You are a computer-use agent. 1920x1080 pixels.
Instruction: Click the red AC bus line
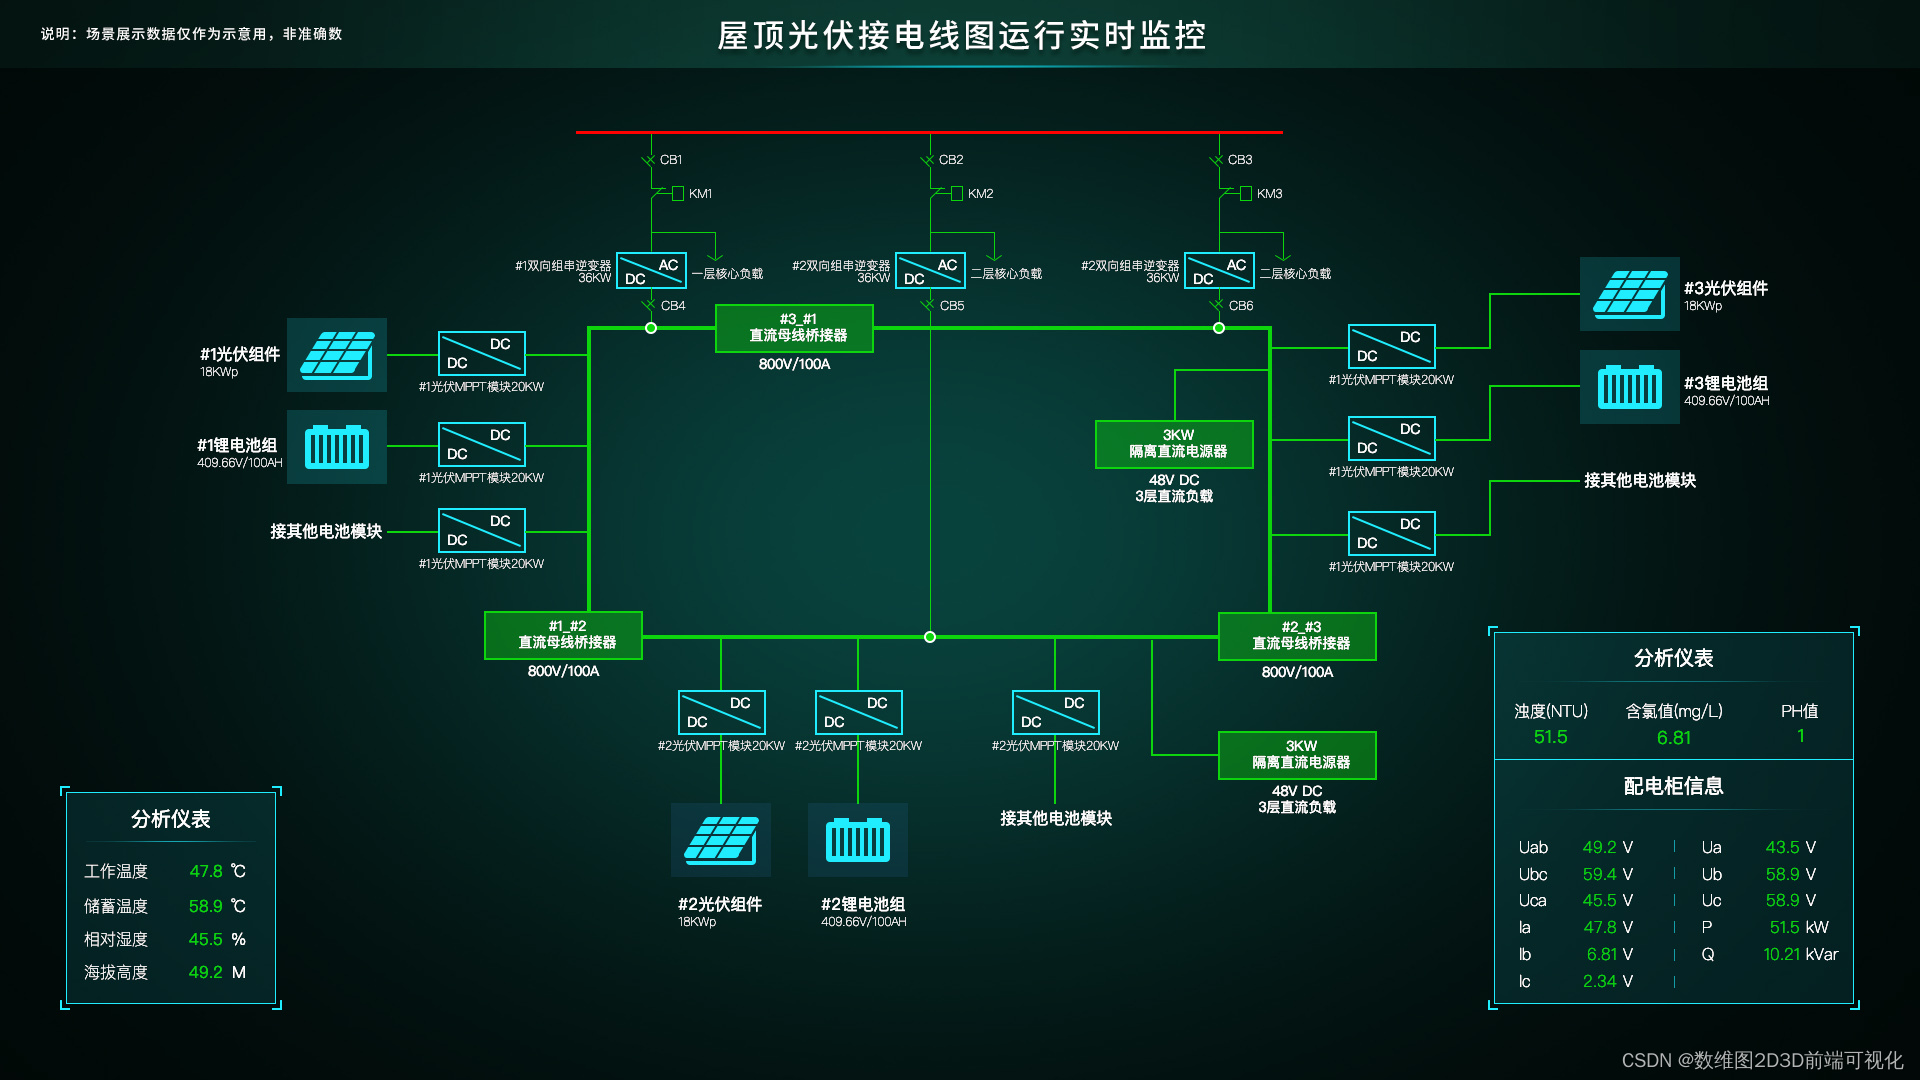coord(800,132)
